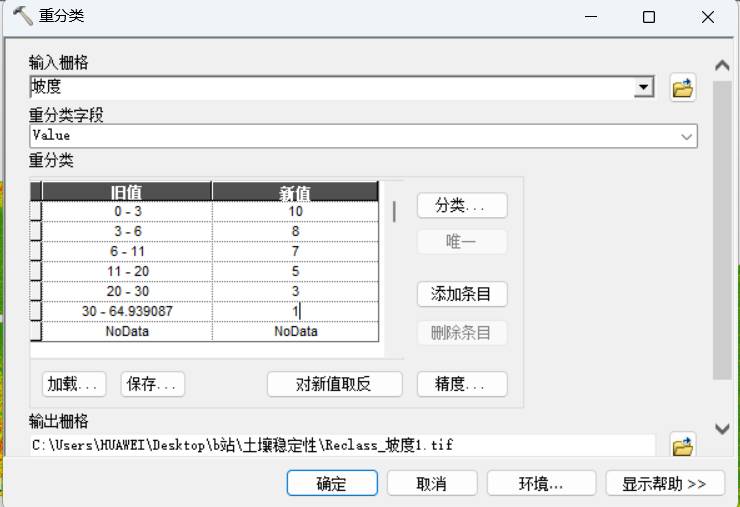The width and height of the screenshot is (740, 507).
Task: Confirm with the 确定 button
Action: point(332,483)
